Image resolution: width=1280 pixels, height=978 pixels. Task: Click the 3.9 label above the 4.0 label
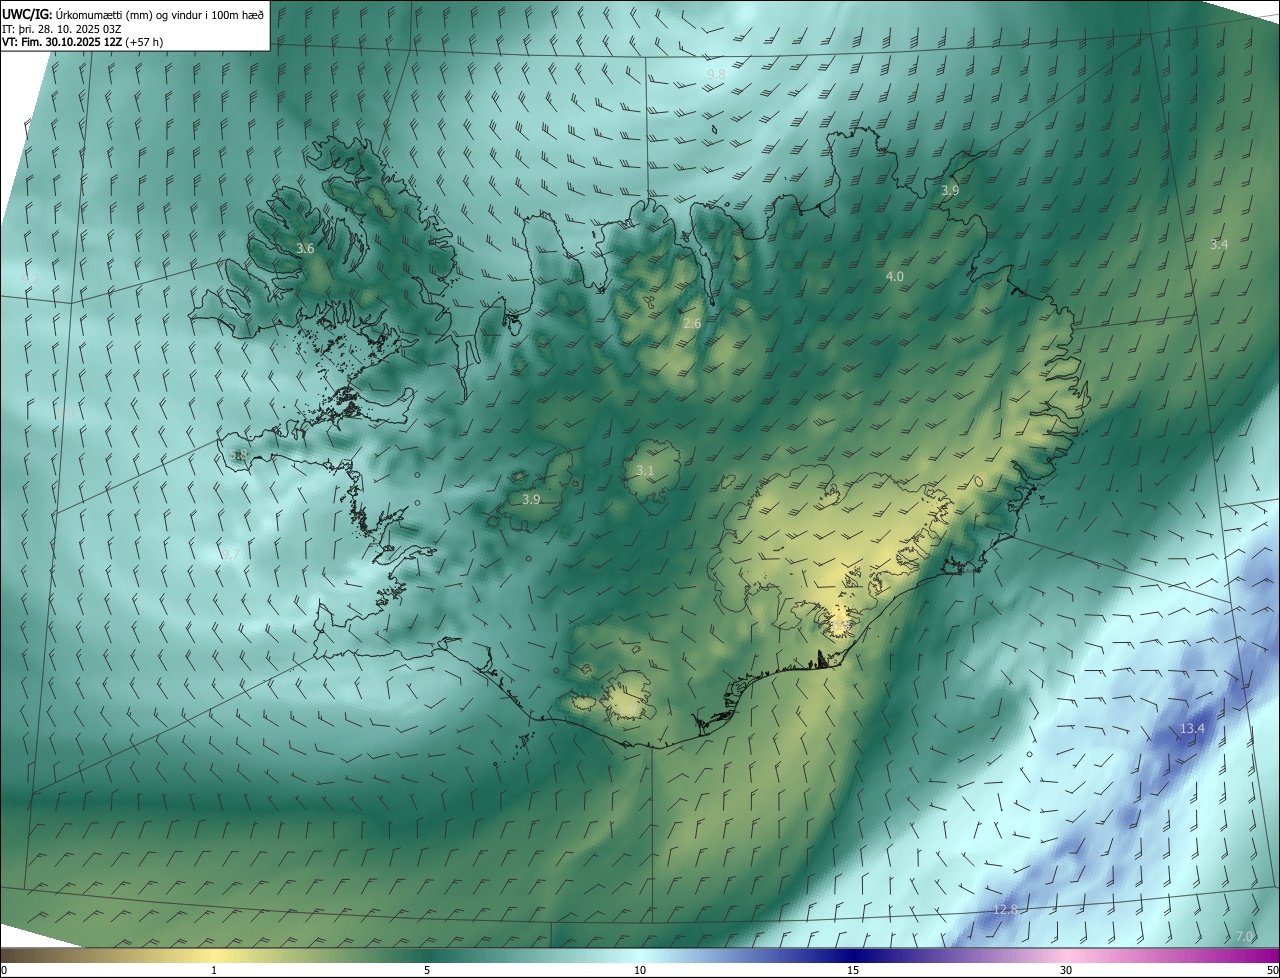[x=950, y=190]
